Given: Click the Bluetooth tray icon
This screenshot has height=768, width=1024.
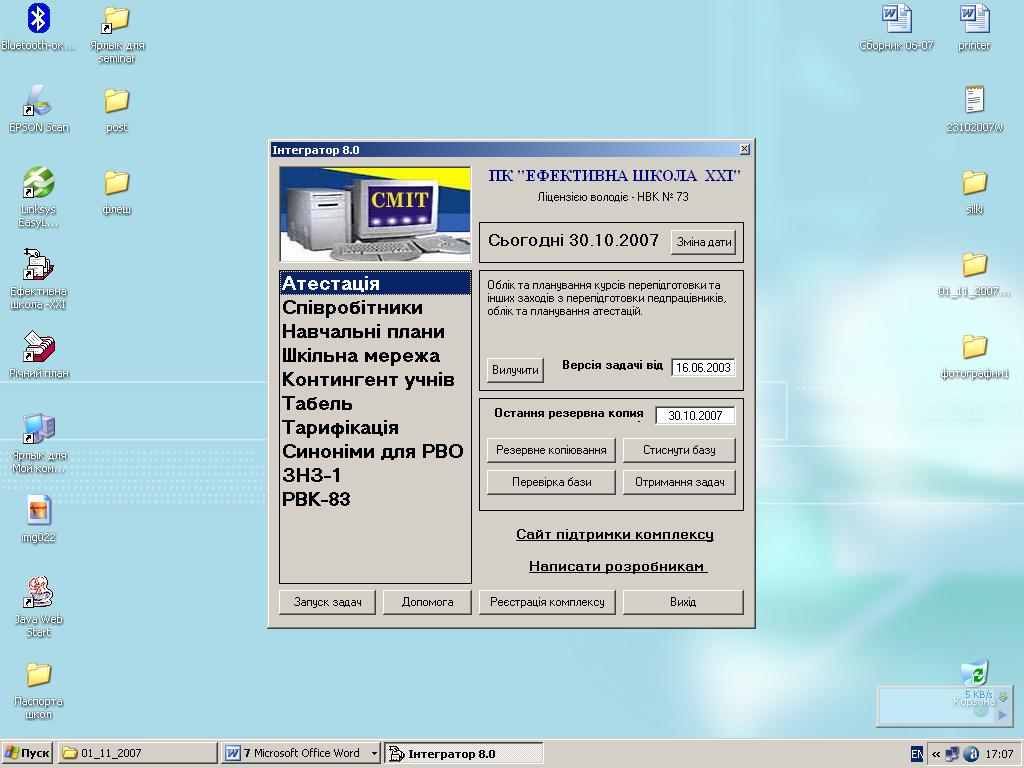Looking at the screenshot, I should (x=971, y=754).
